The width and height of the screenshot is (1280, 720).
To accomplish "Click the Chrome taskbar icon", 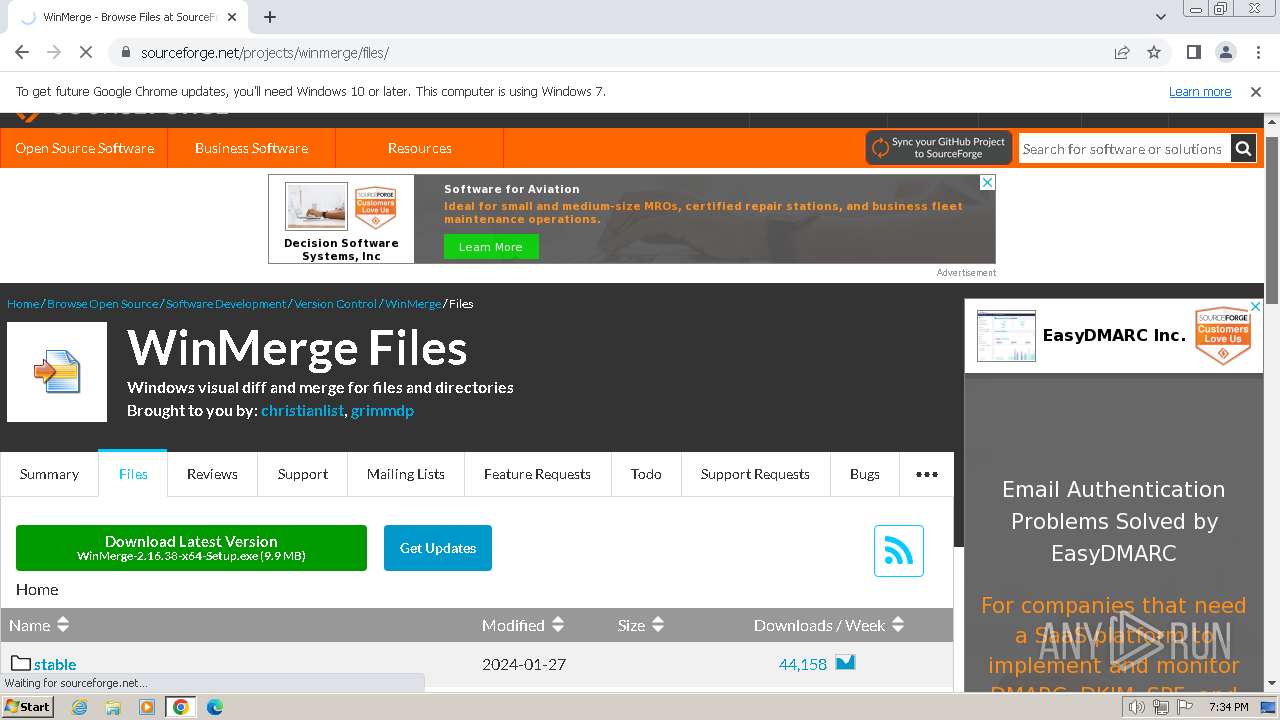I will [x=180, y=707].
